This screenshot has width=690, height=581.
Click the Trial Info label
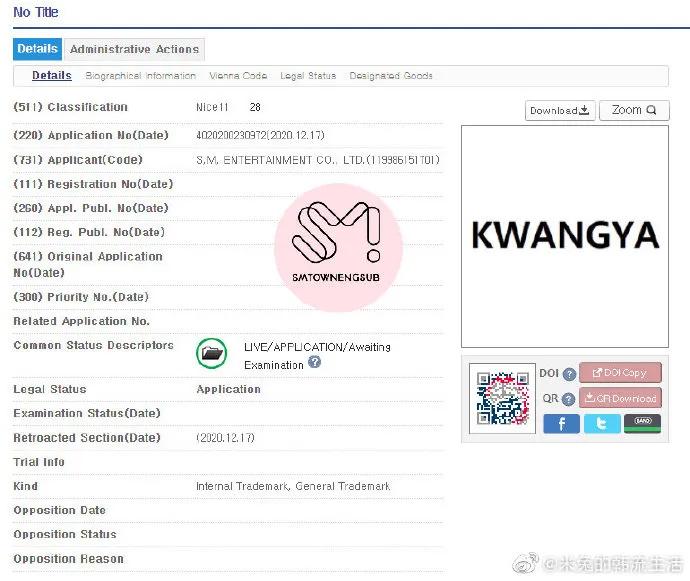(x=39, y=462)
